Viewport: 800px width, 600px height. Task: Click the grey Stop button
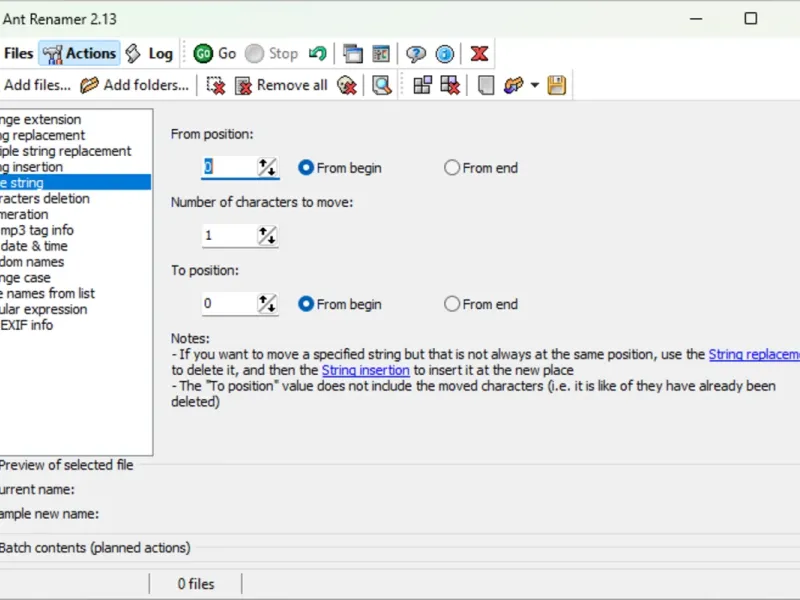[x=271, y=53]
